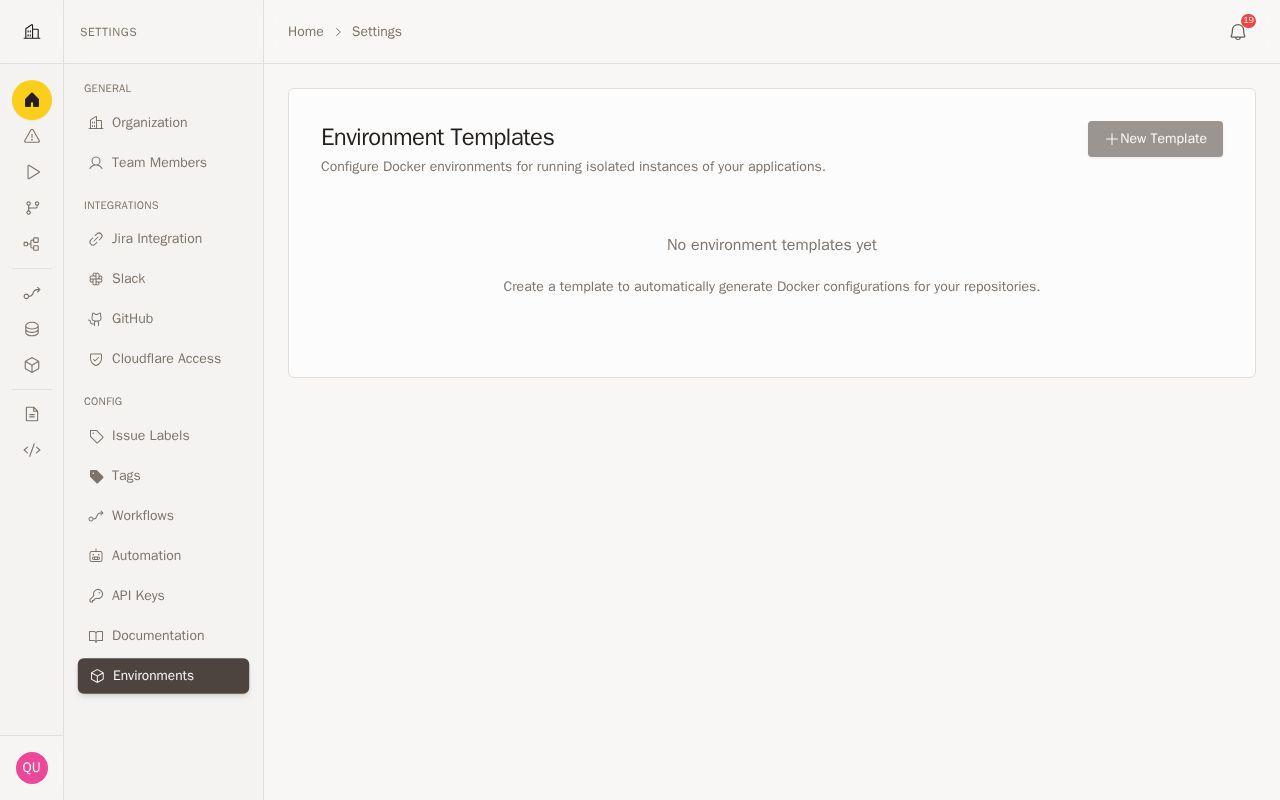Click the Settings breadcrumb
The width and height of the screenshot is (1280, 800).
[377, 32]
